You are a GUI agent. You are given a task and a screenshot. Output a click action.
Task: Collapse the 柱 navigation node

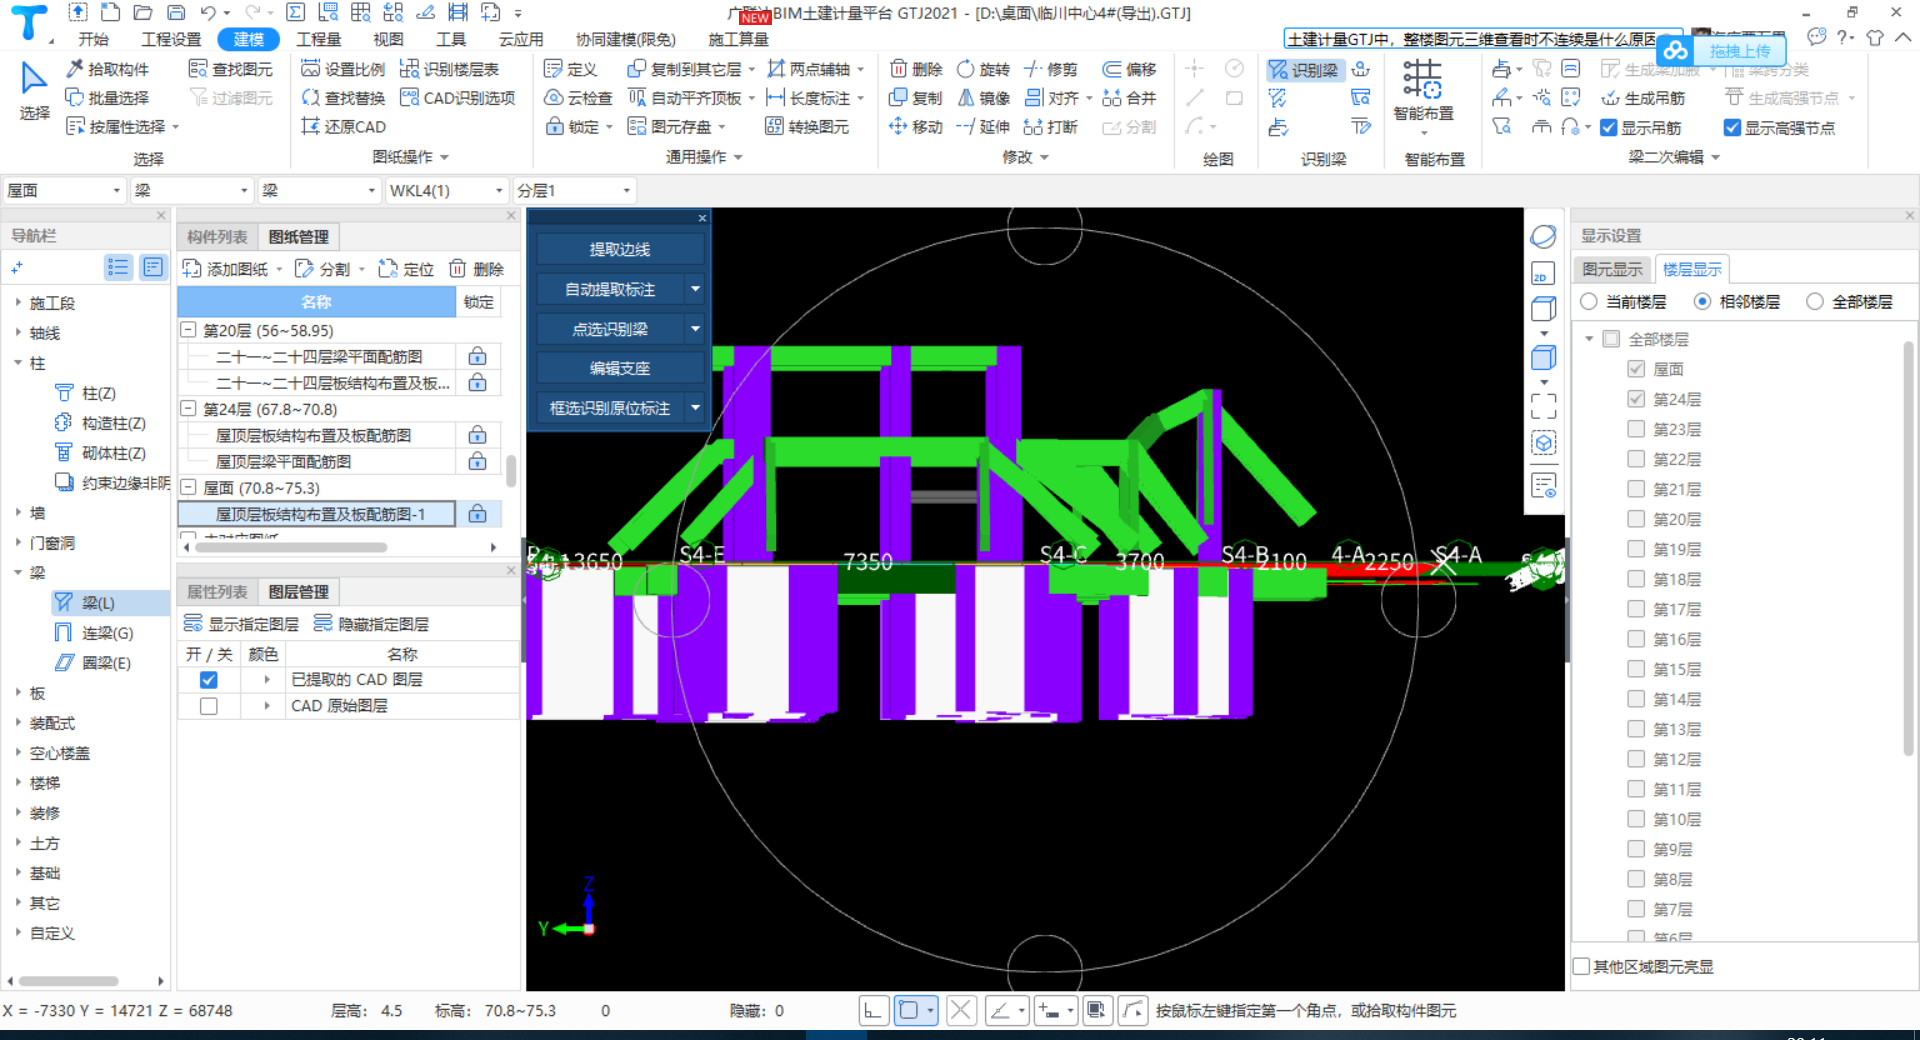(19, 363)
